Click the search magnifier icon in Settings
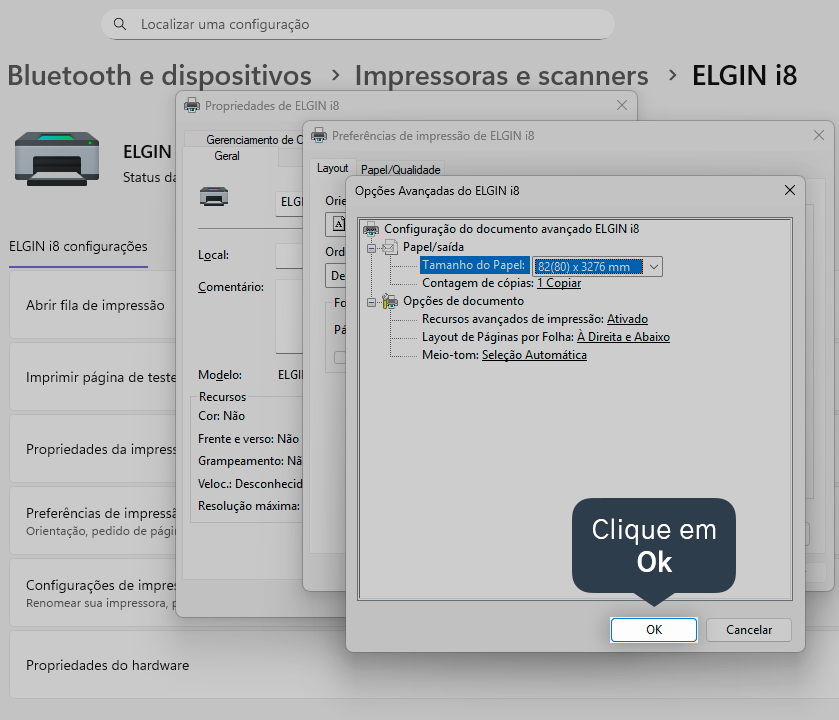The width and height of the screenshot is (839, 720). (x=120, y=24)
